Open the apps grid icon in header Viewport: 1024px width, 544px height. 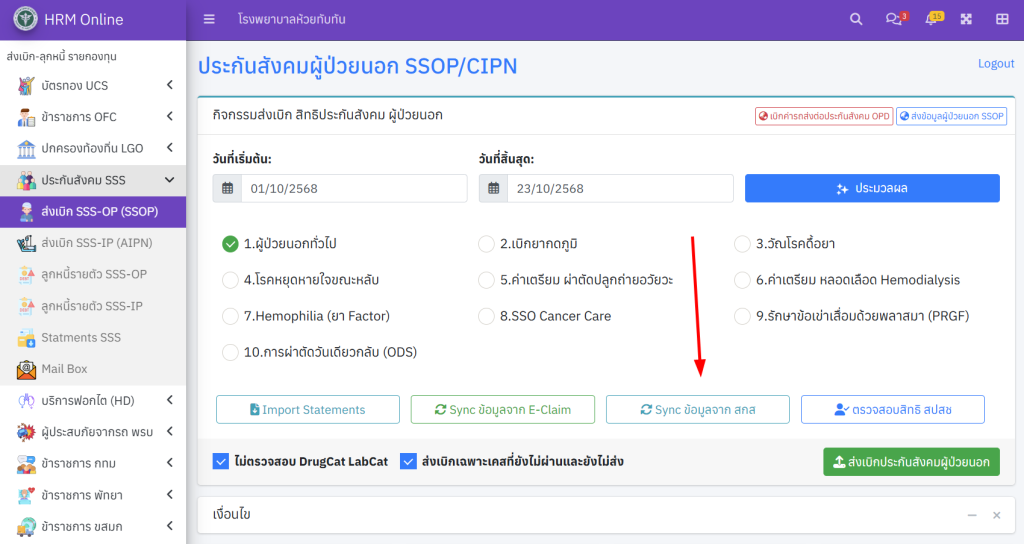[1002, 19]
